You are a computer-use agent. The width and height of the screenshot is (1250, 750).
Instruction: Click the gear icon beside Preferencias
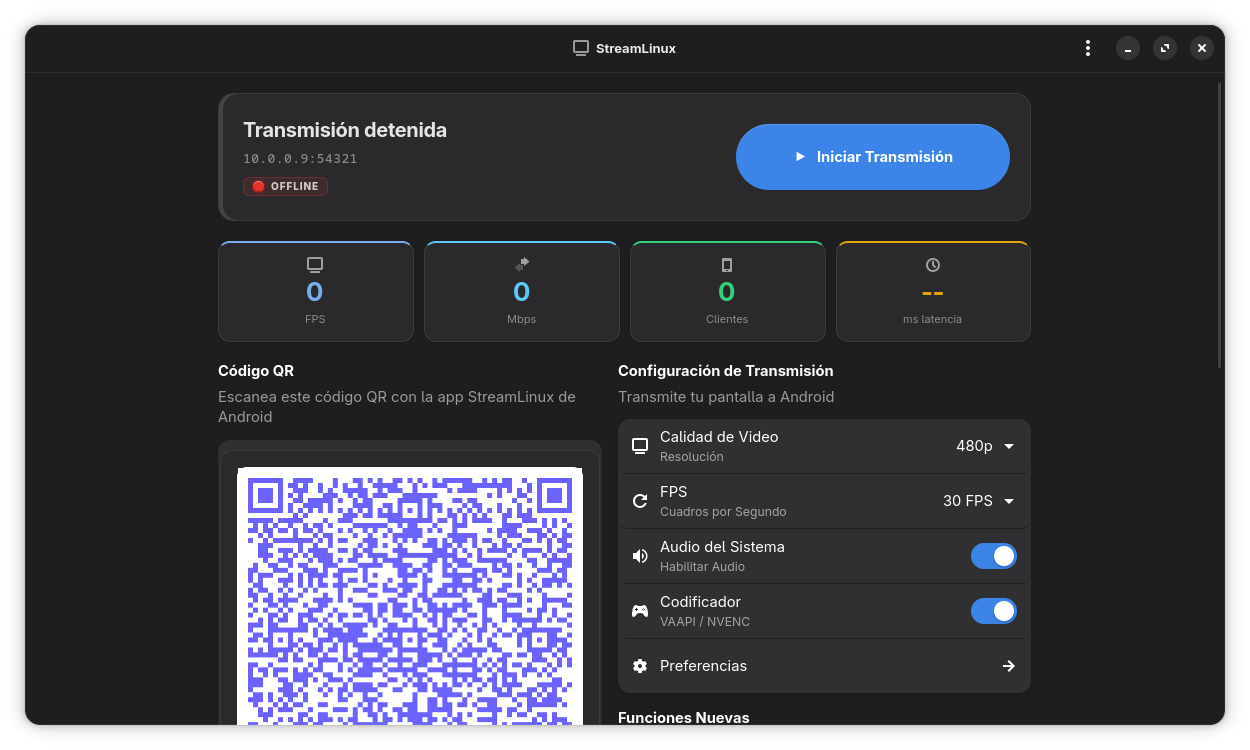(x=640, y=666)
